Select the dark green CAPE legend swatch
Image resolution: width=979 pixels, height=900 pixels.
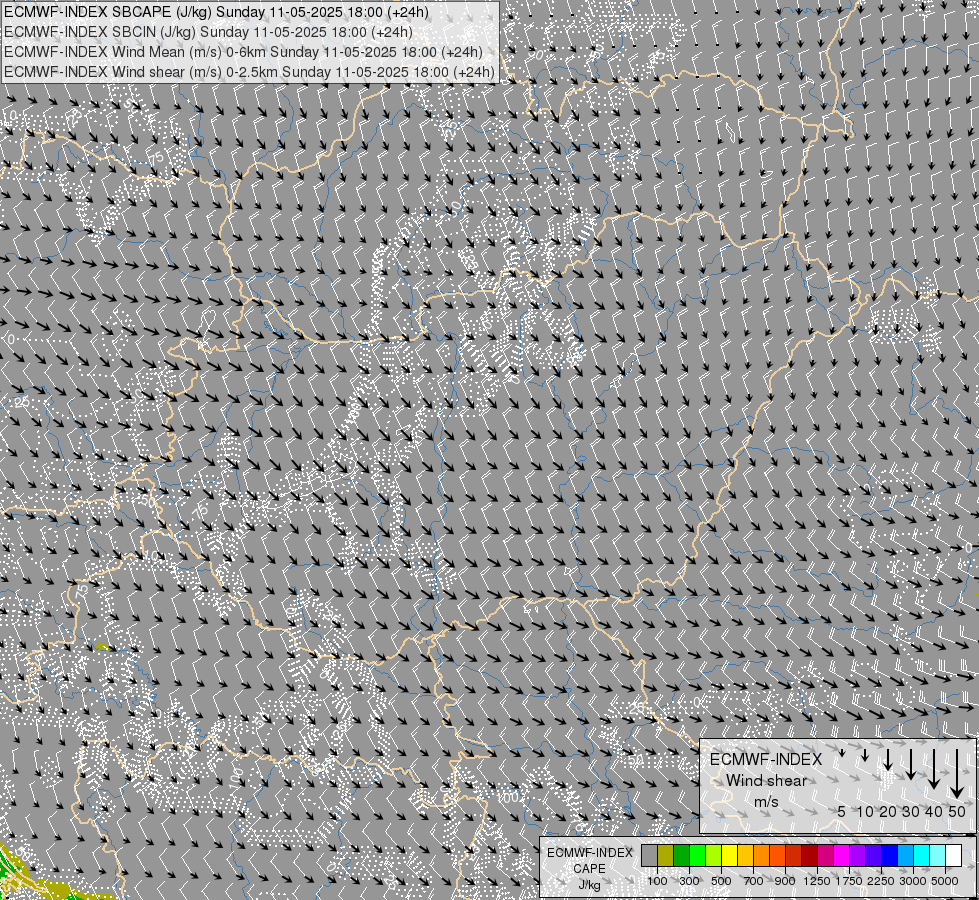(682, 855)
